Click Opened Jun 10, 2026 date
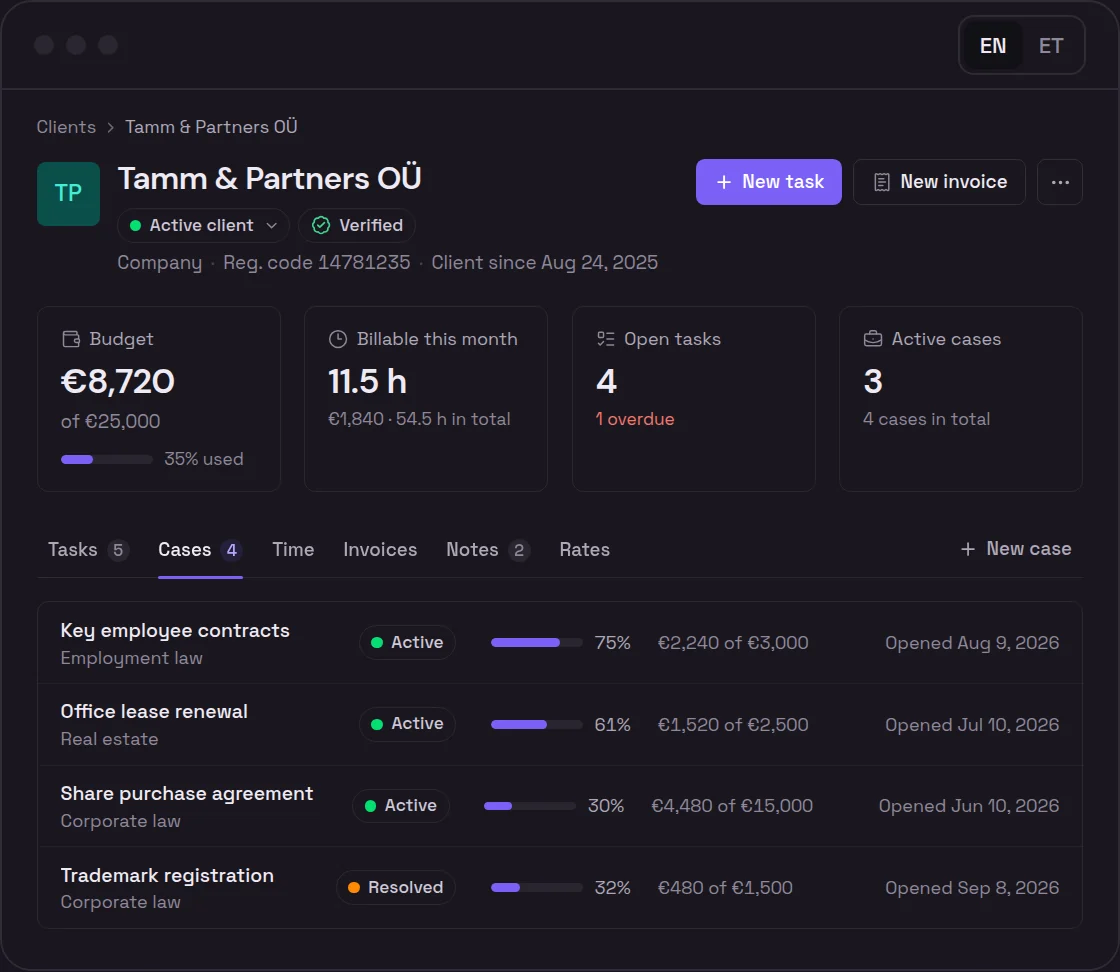This screenshot has height=972, width=1120. [969, 806]
